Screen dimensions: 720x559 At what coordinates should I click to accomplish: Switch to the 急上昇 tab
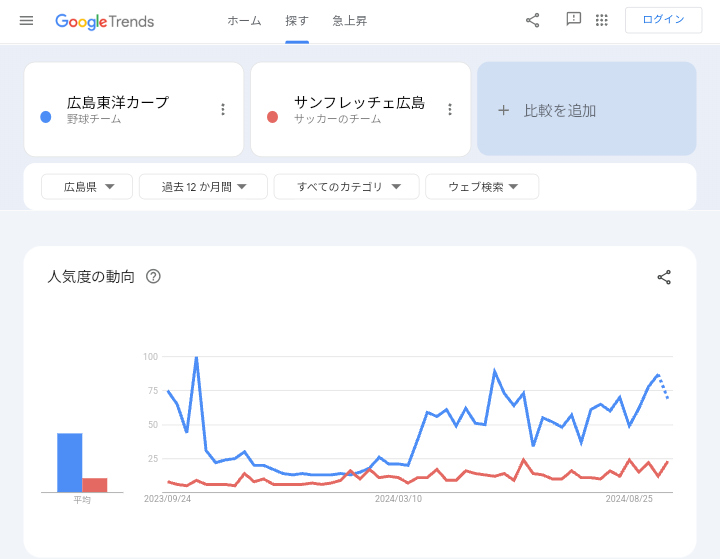(x=349, y=21)
